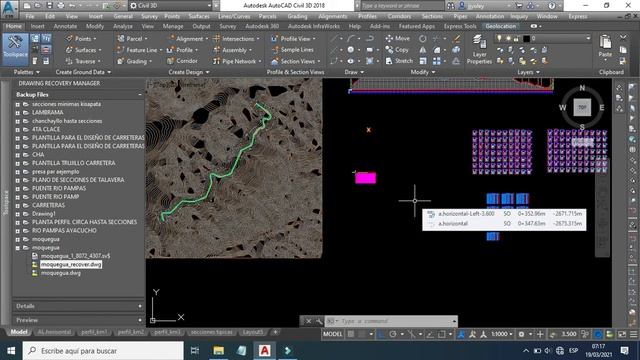Open the Civil 3D workspace dropdown
The width and height of the screenshot is (640, 360).
click(171, 6)
